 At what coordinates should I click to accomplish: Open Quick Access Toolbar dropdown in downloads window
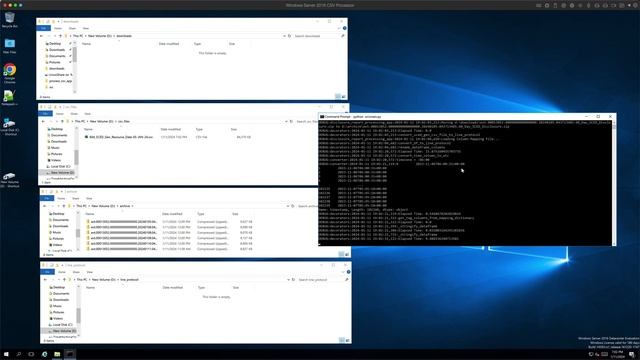[x=58, y=21]
